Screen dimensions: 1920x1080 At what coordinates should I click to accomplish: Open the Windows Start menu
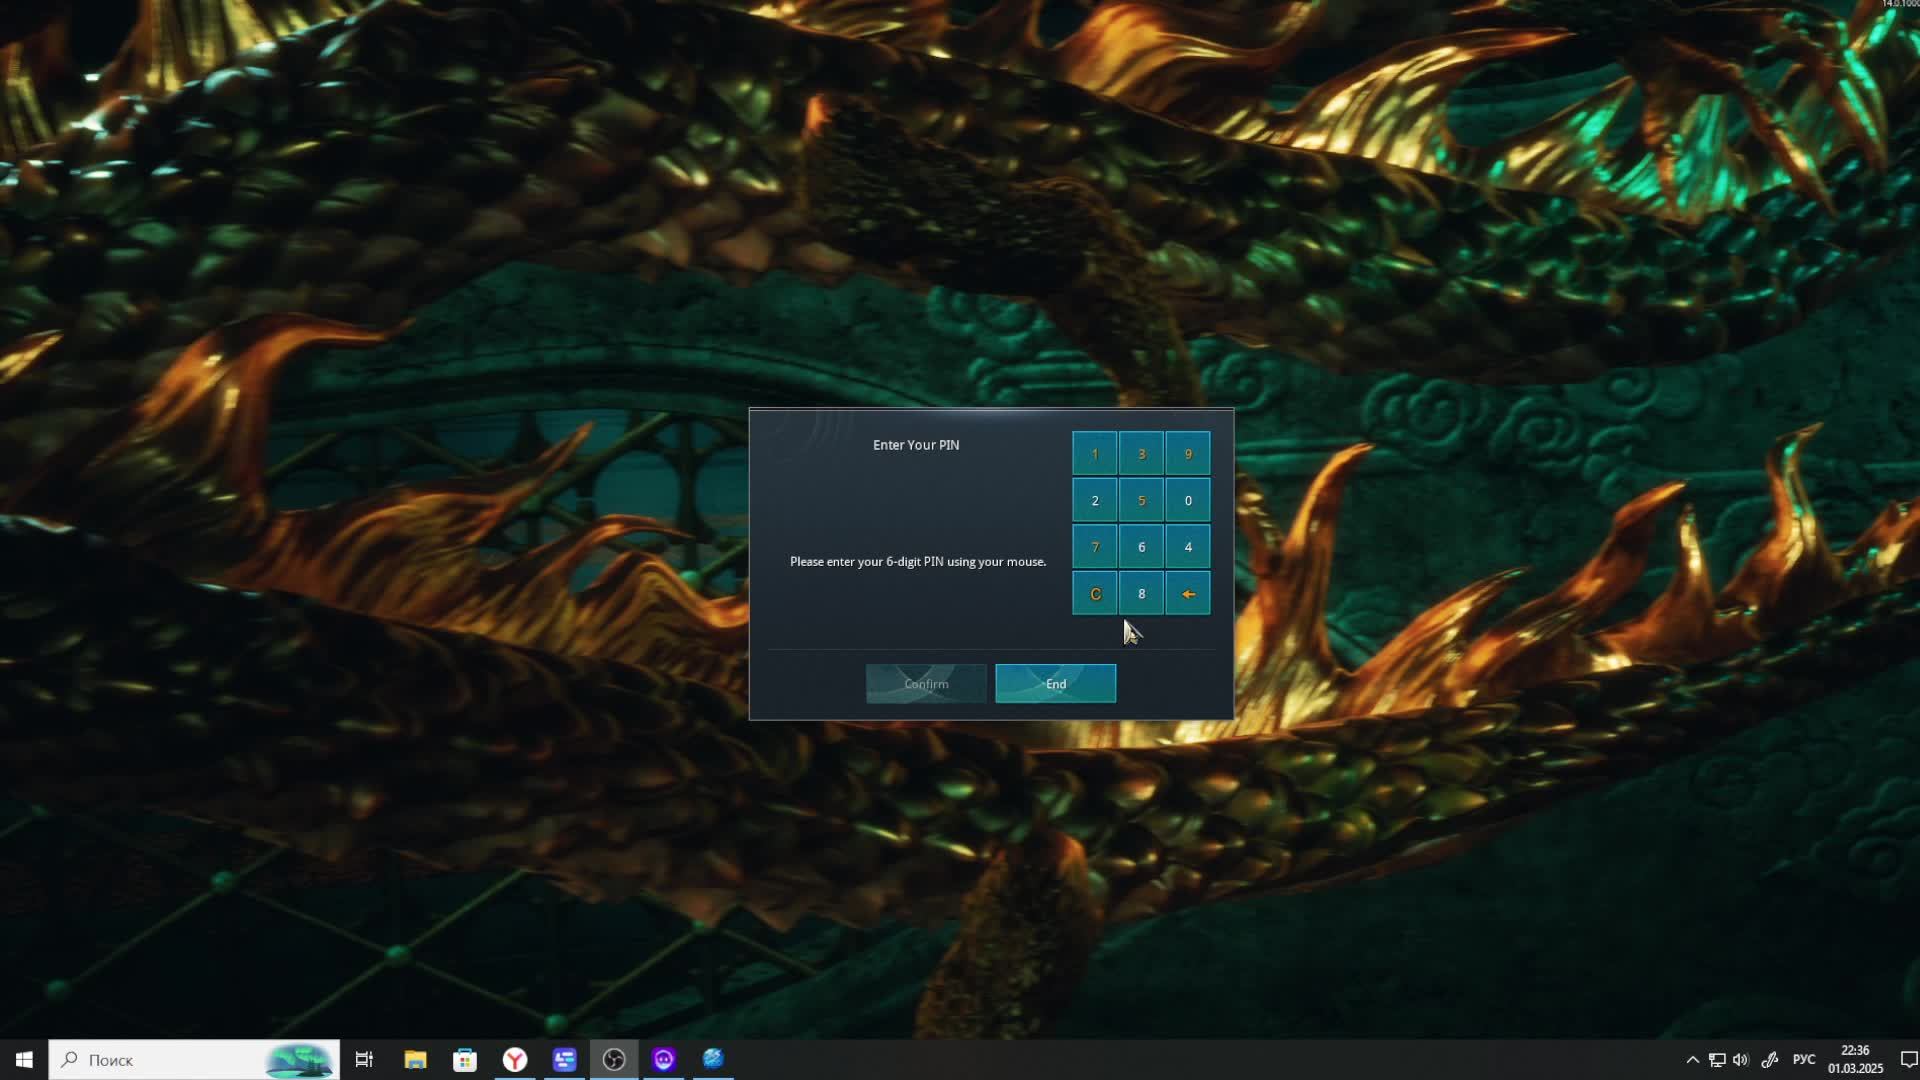[24, 1059]
